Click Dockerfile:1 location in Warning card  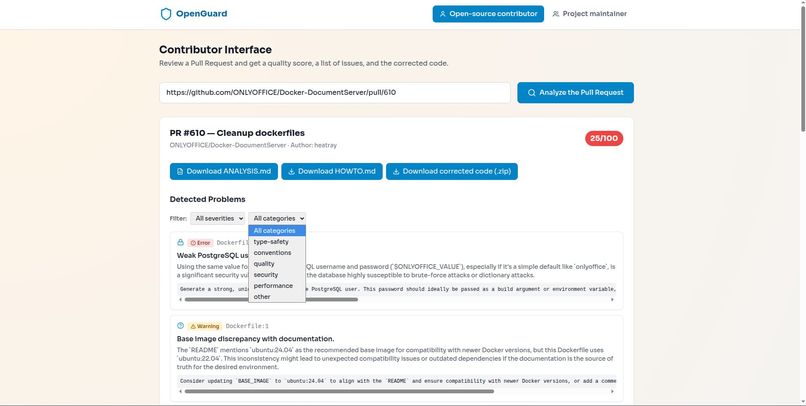(x=247, y=326)
